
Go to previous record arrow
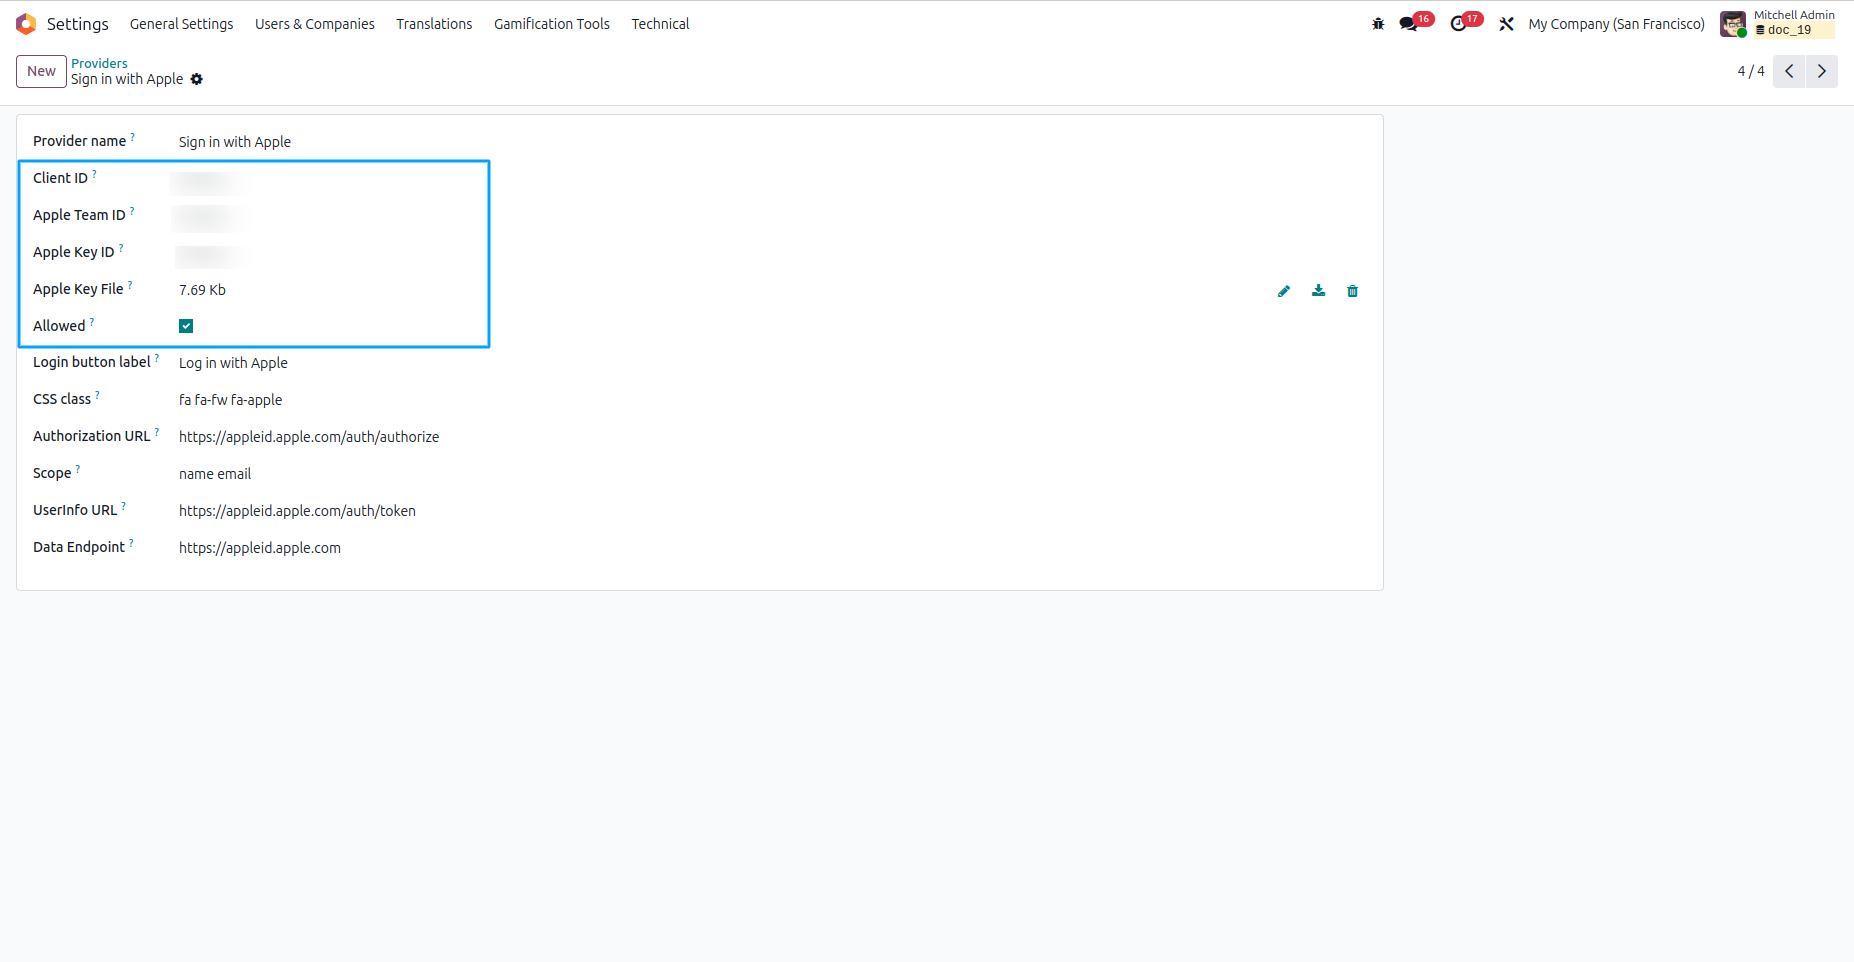point(1789,71)
